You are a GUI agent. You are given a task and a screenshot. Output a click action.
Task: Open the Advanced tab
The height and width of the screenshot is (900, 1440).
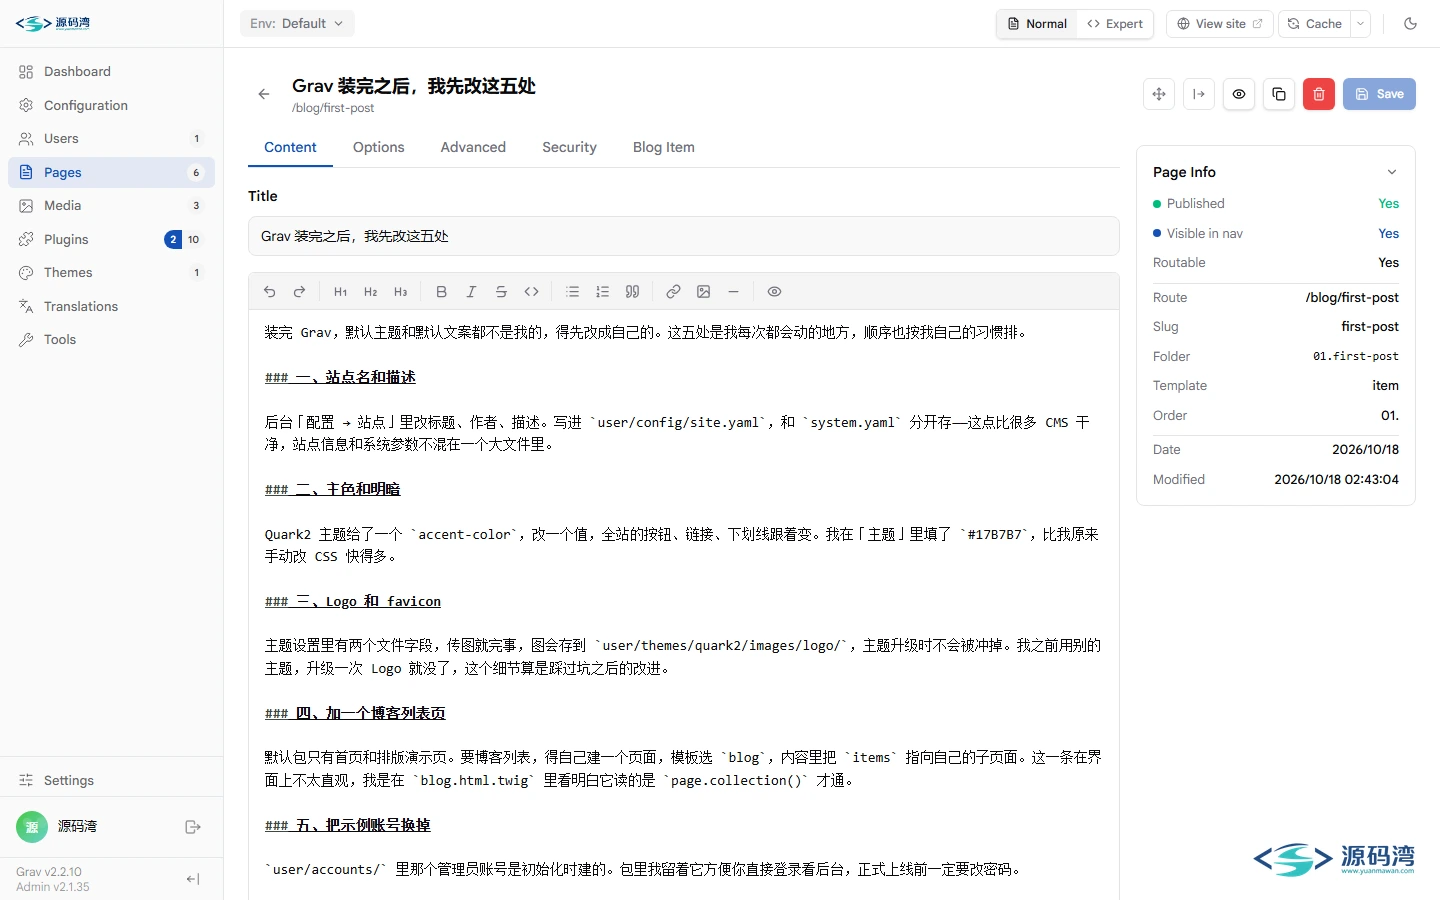coord(473,147)
